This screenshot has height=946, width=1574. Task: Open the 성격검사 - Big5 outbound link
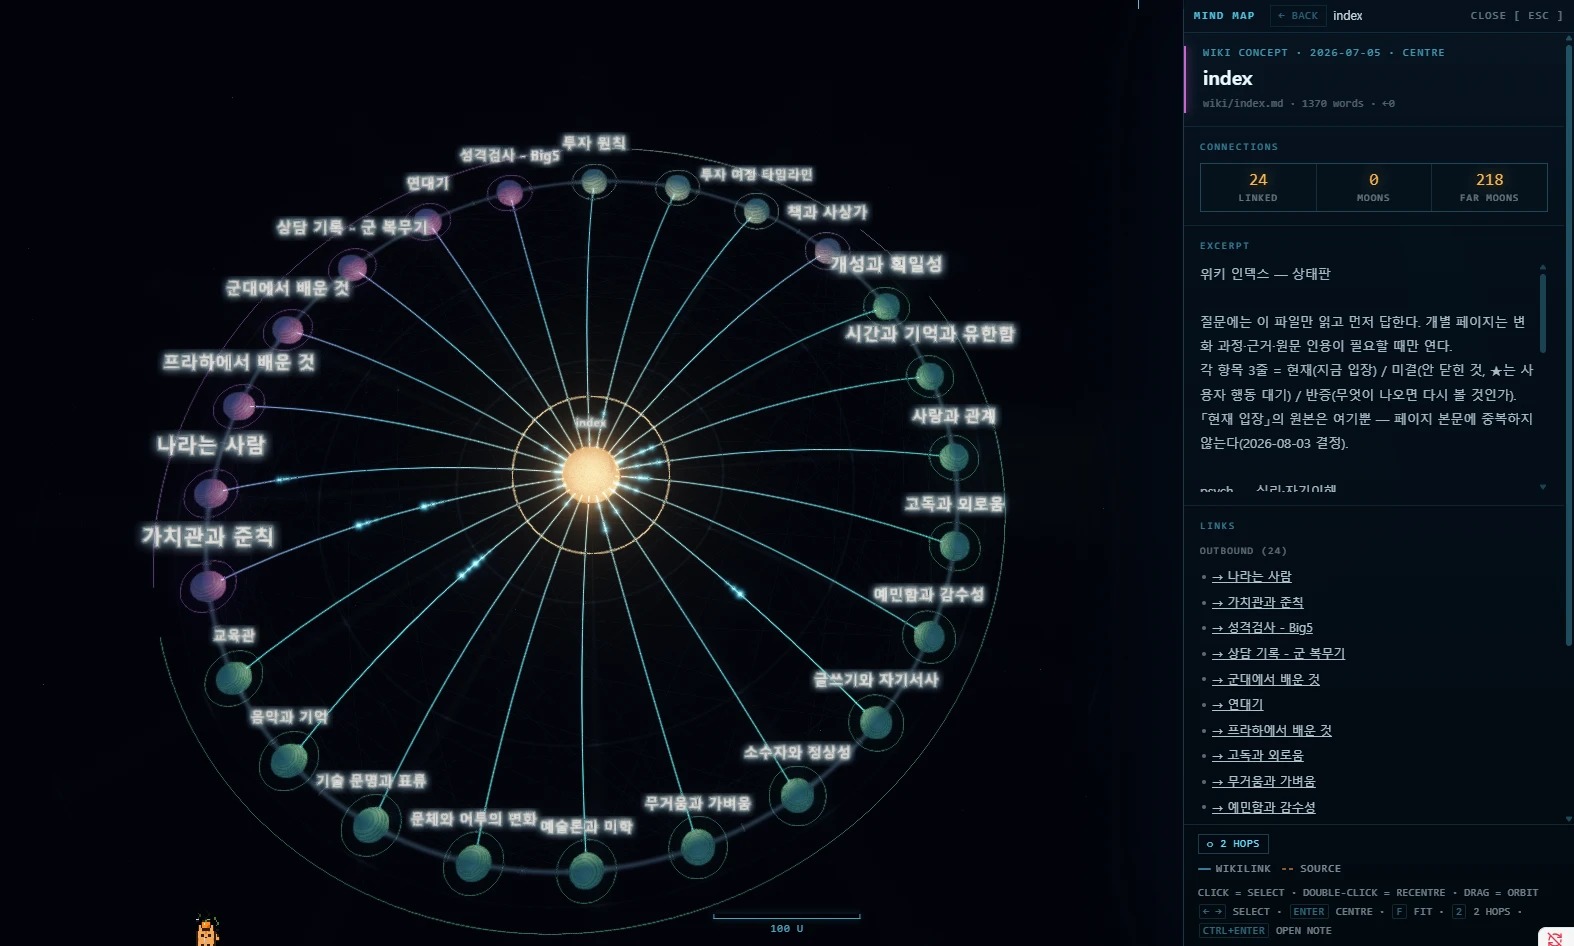pyautogui.click(x=1262, y=628)
